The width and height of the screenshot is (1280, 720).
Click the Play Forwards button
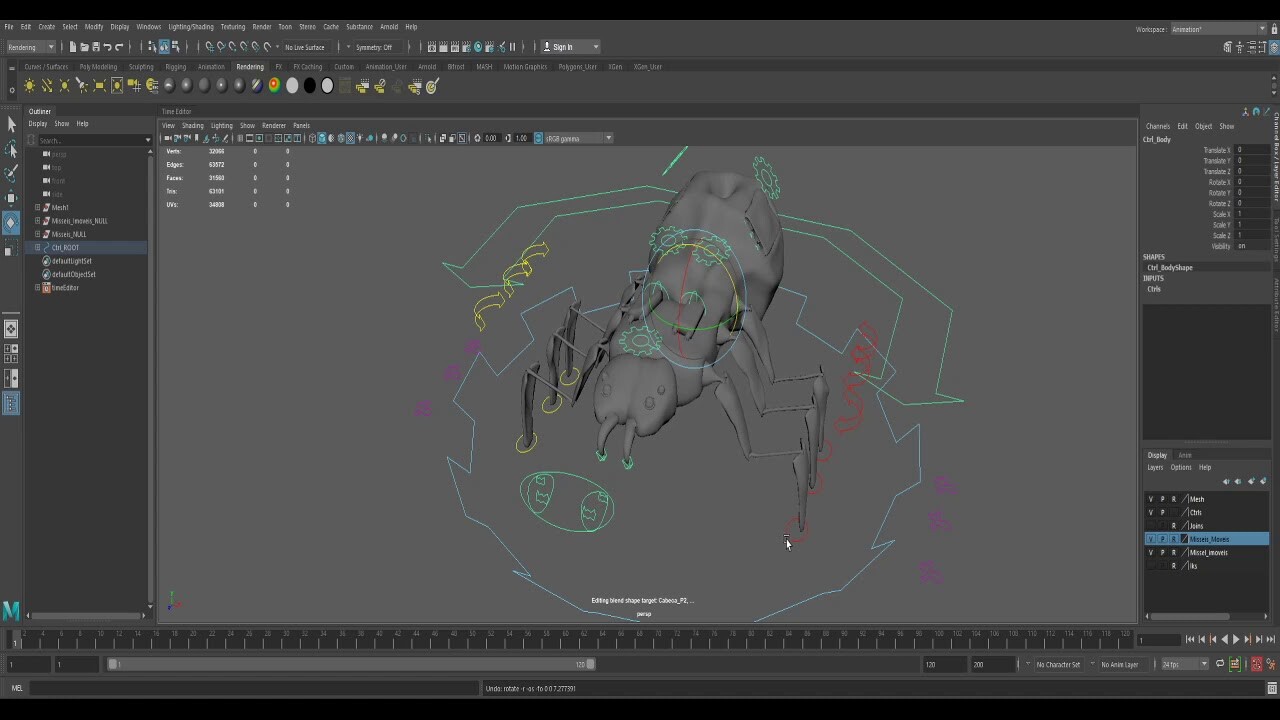tap(1236, 639)
